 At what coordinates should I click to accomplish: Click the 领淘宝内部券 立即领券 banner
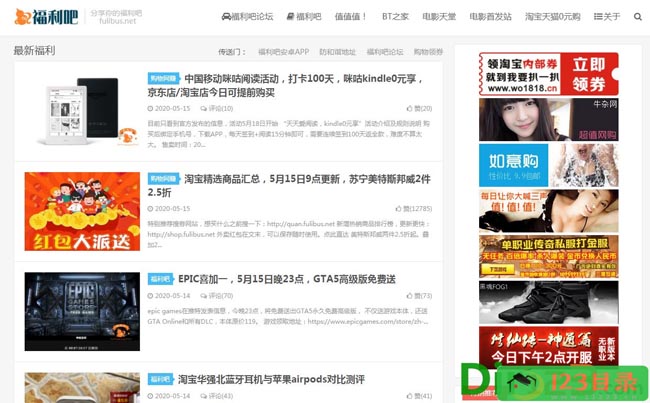click(x=548, y=74)
